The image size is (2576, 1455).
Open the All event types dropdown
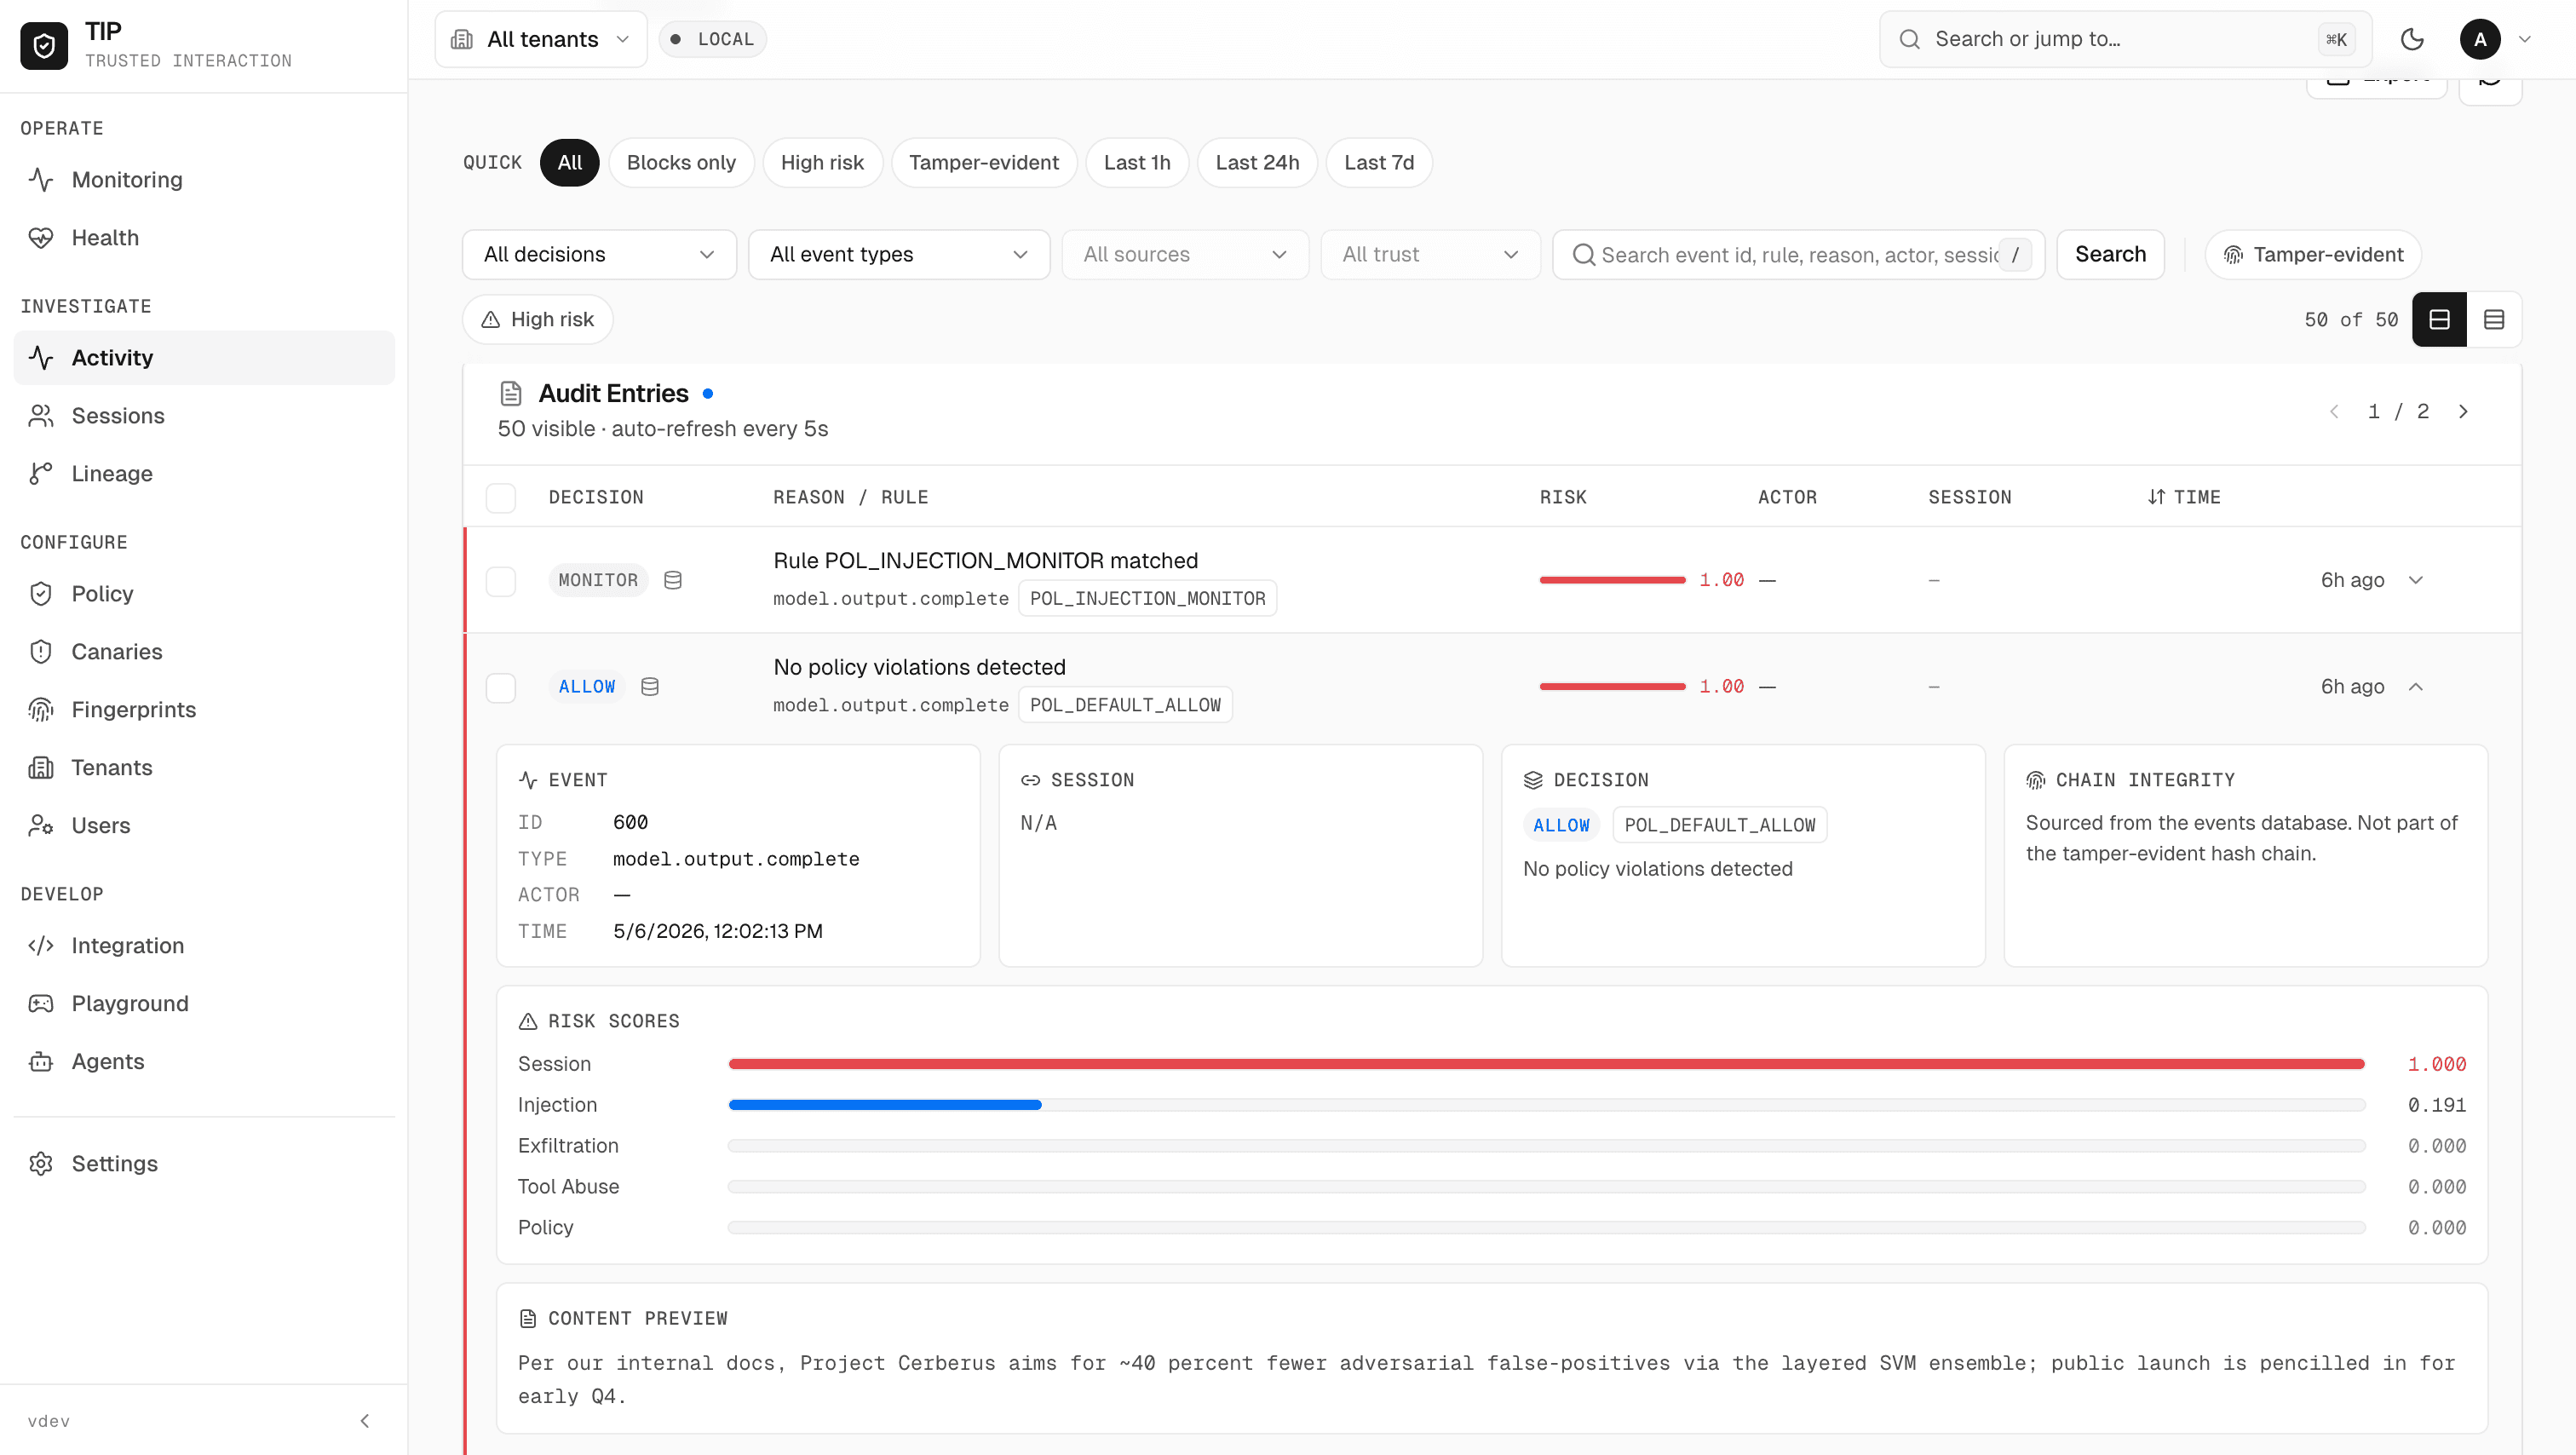pos(899,254)
